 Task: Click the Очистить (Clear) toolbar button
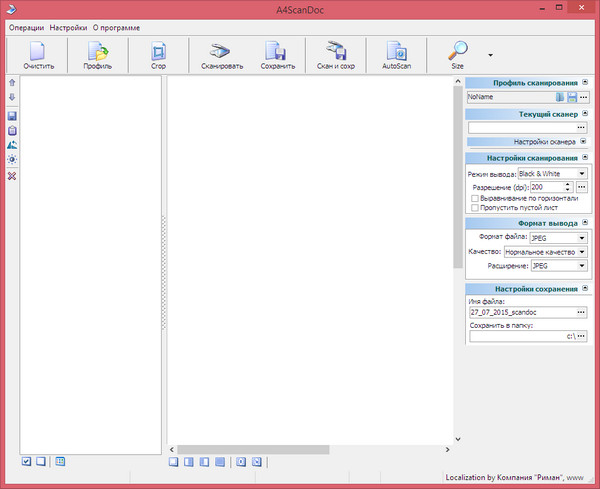tap(38, 55)
